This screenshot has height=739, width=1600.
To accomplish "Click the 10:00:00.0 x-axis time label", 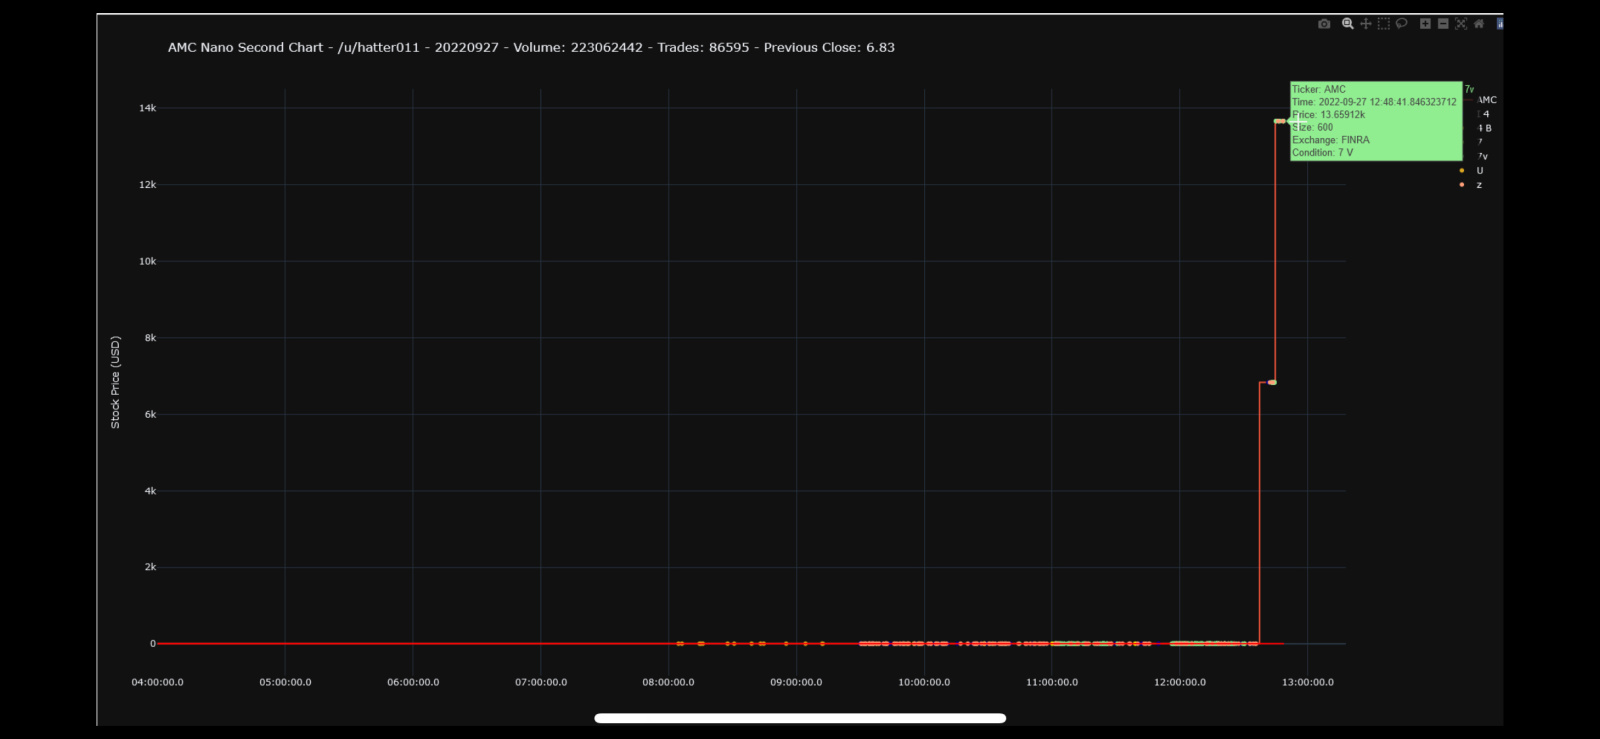I will point(924,682).
